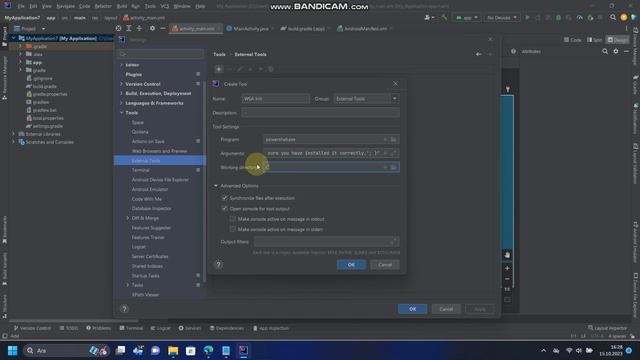Click the Output filters input field
640x360 pixels.
pos(327,242)
